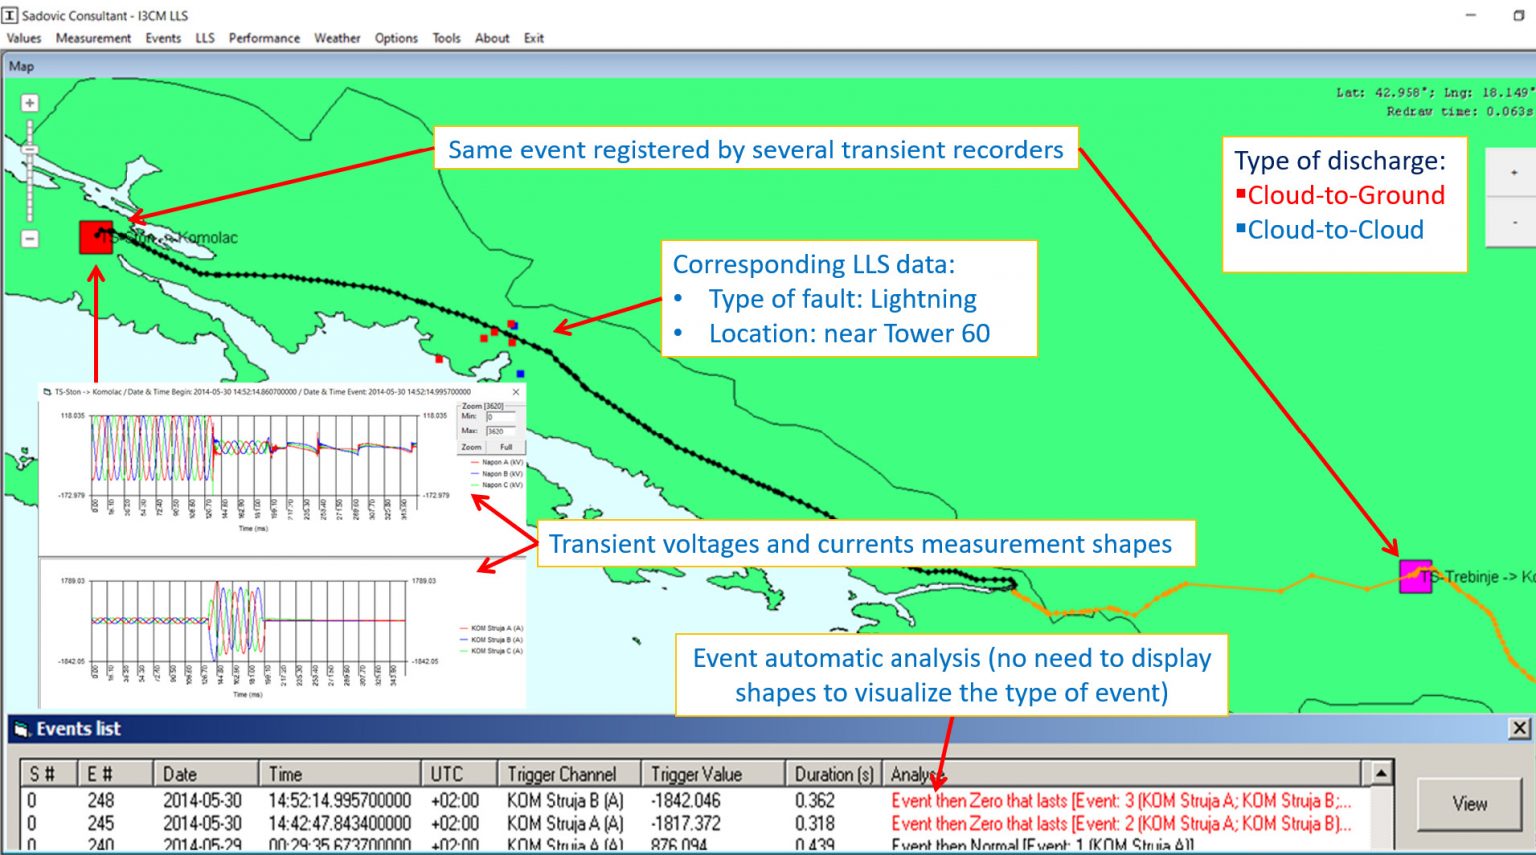Toggle the Napon C (kV) voltage trace
The height and width of the screenshot is (855, 1536).
point(497,484)
